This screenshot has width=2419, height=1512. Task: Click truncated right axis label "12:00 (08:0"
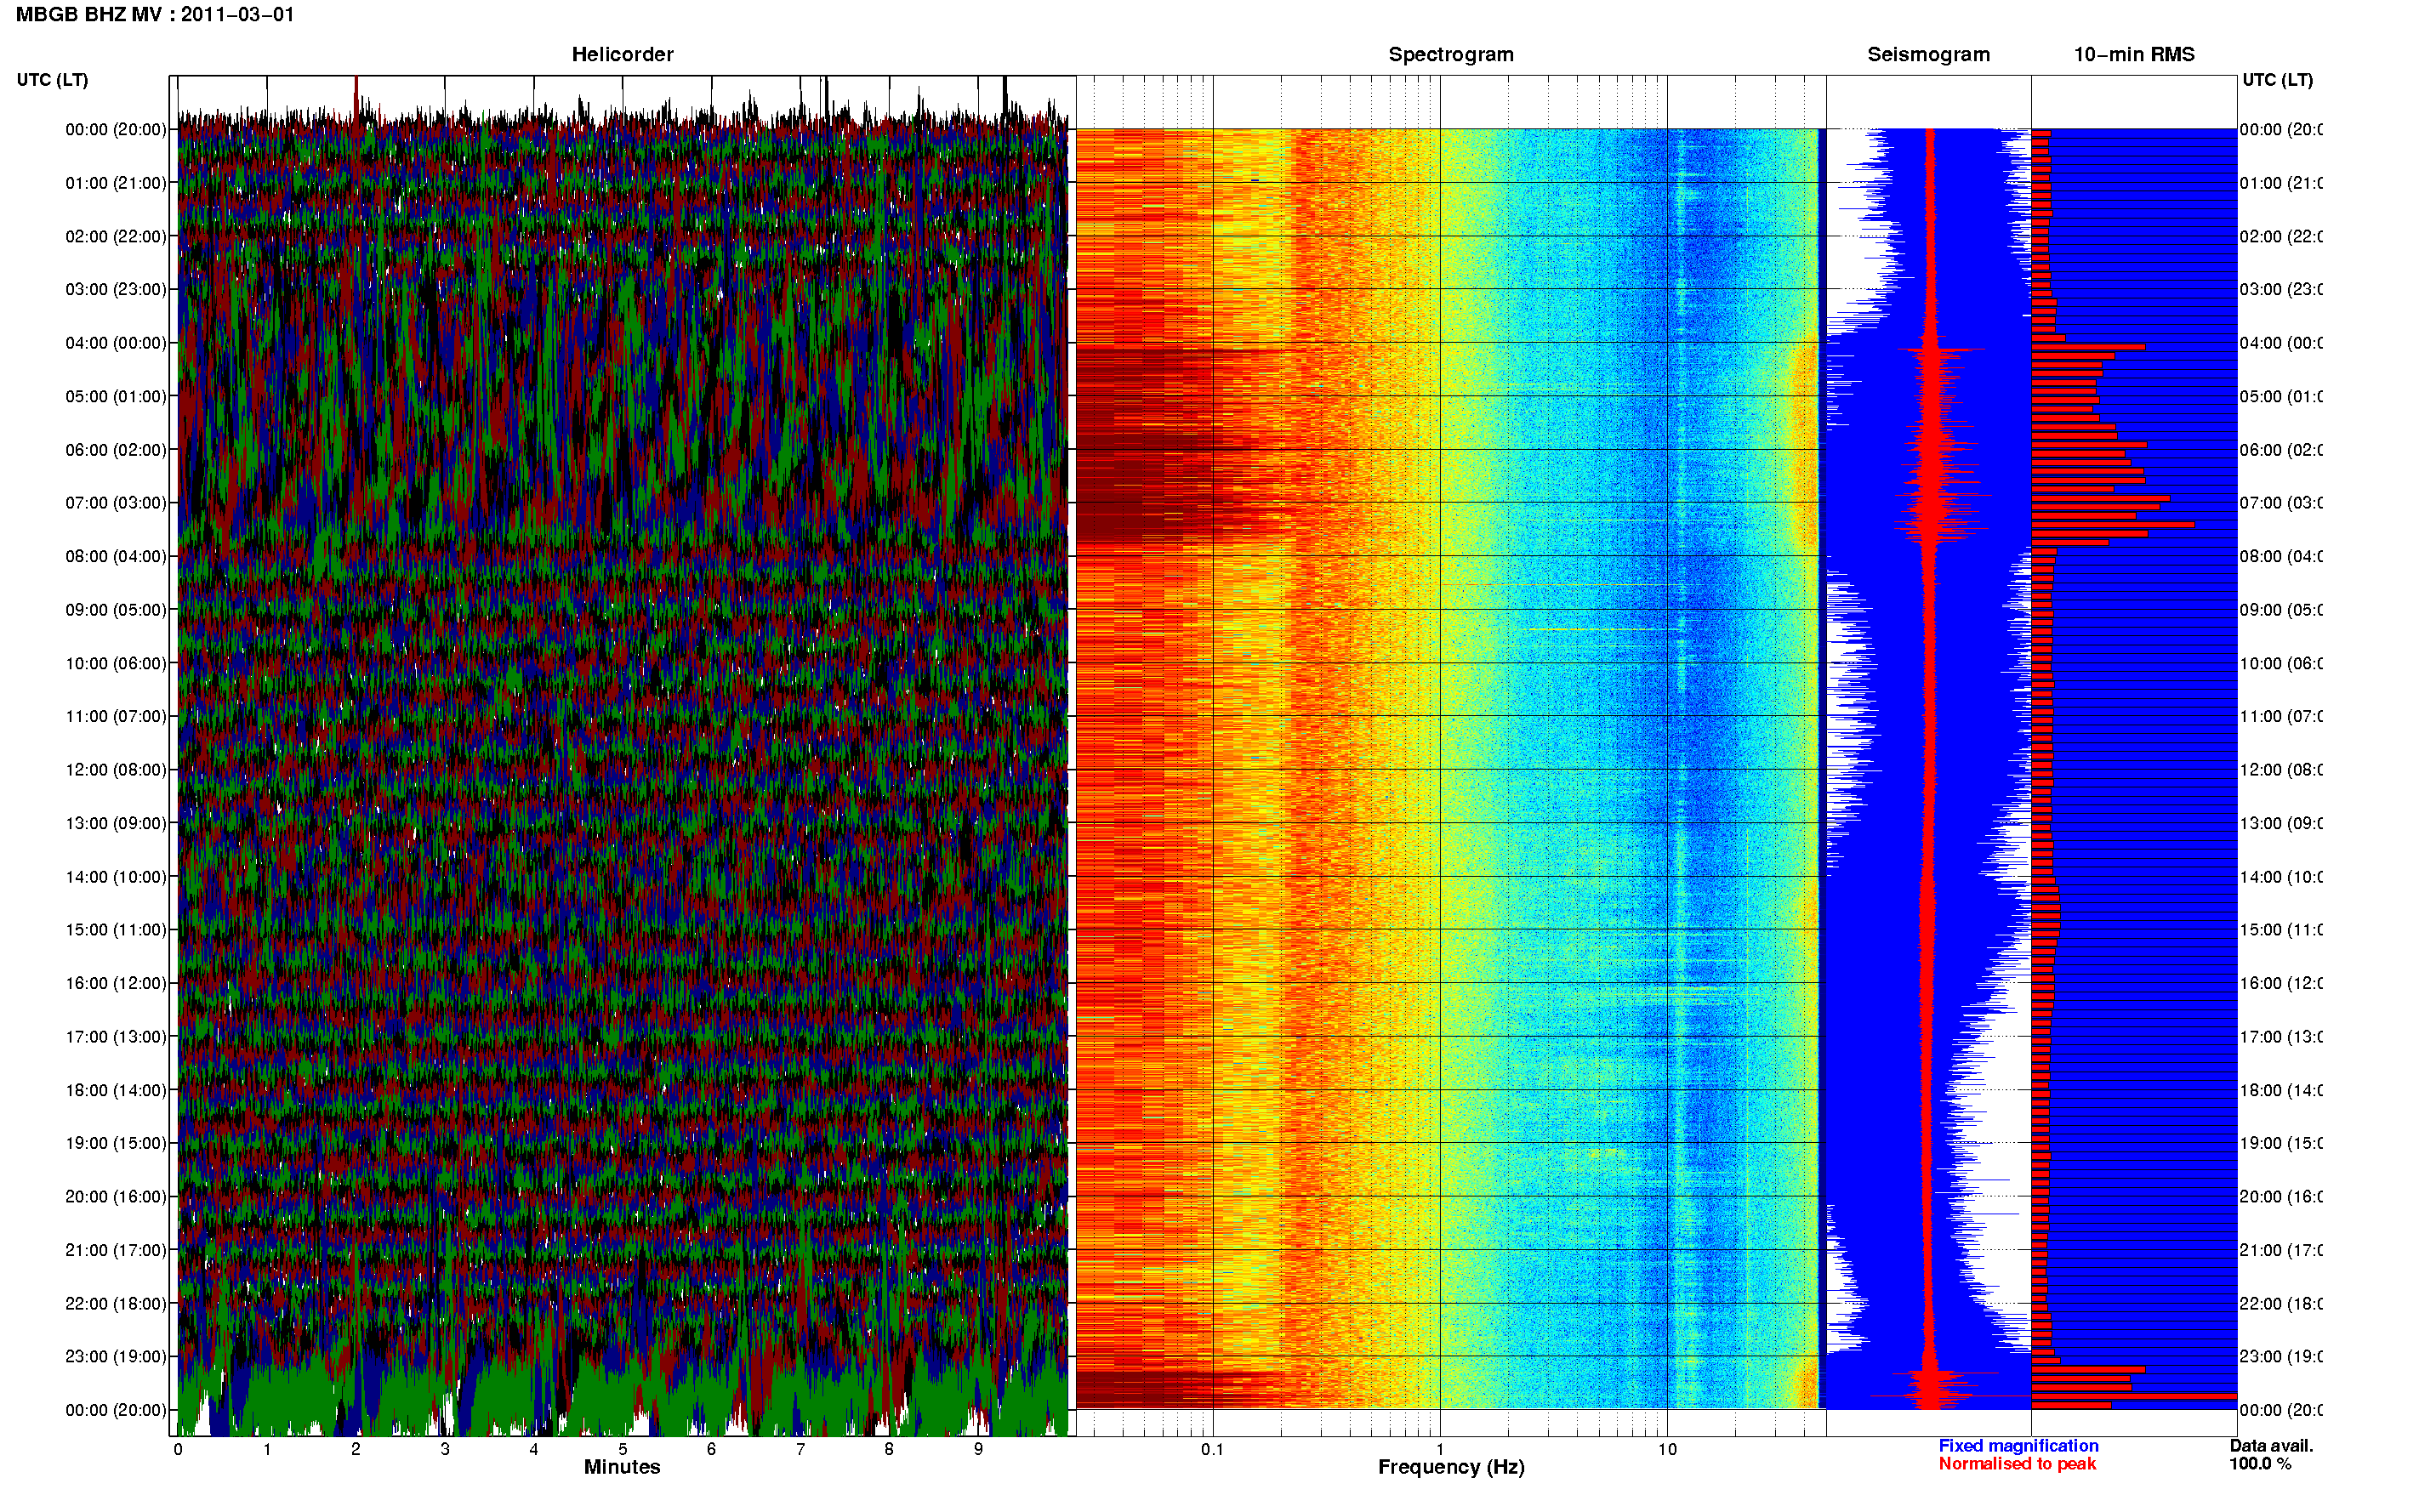(2281, 770)
